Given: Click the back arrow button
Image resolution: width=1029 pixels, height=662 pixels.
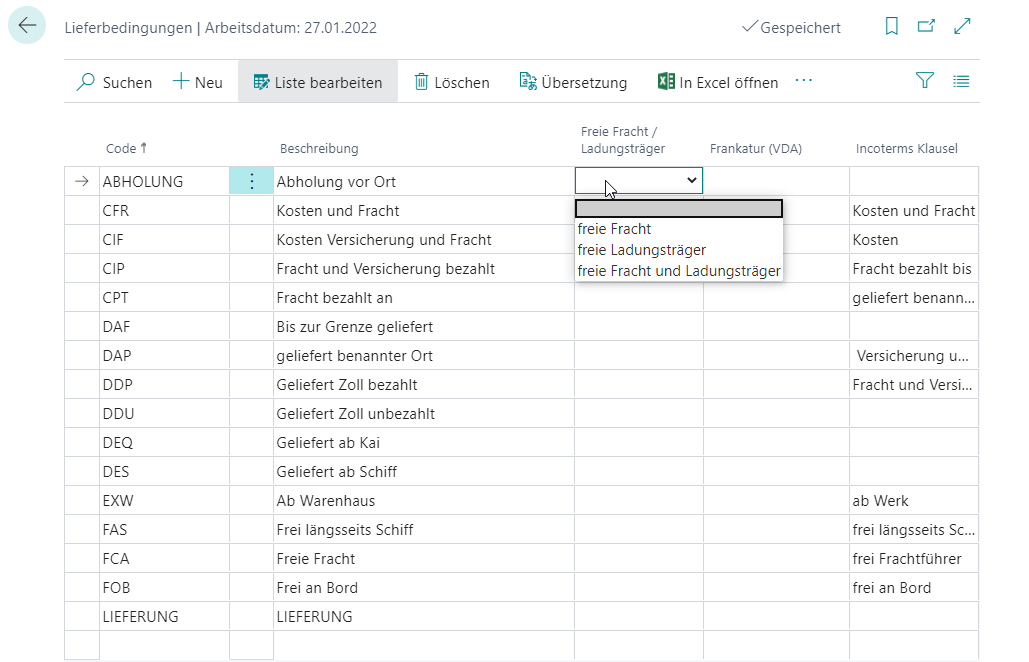Looking at the screenshot, I should 27,26.
